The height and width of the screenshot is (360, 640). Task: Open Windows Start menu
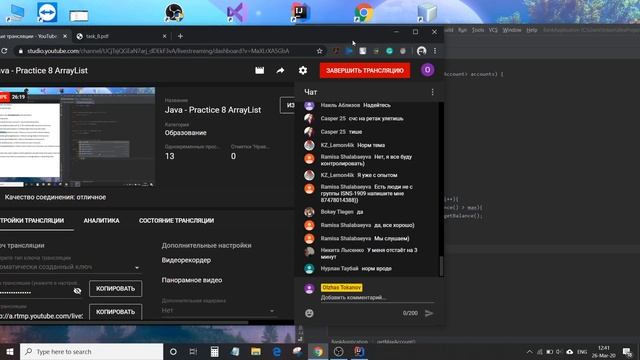tap(10, 351)
